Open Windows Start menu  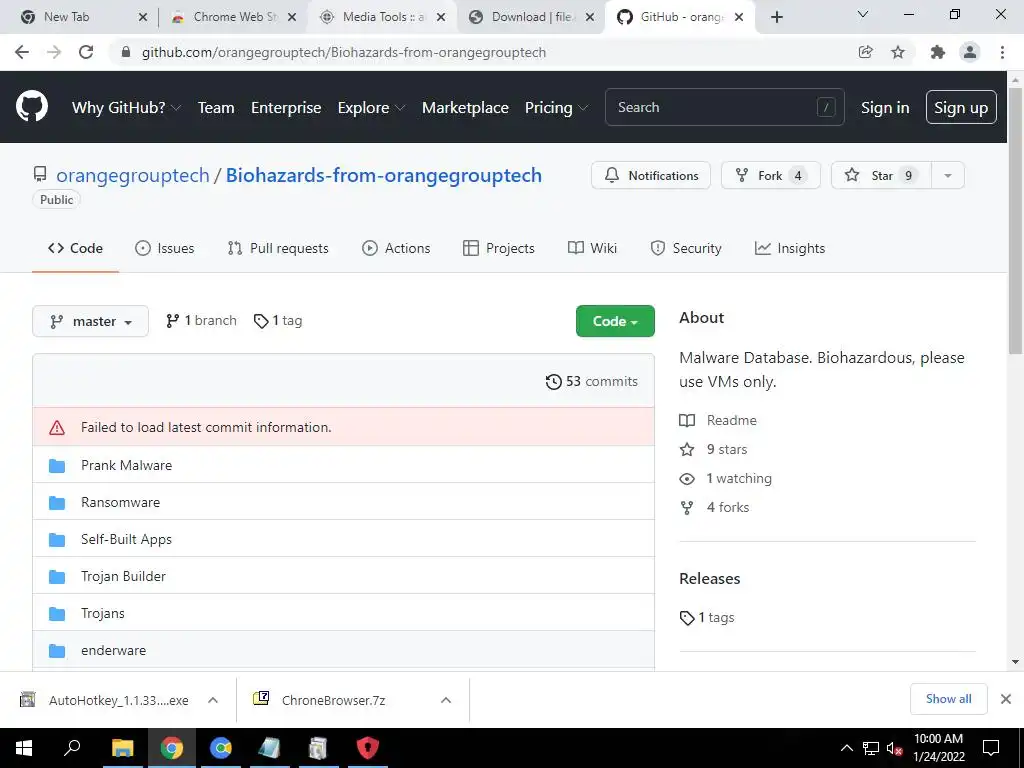24,748
